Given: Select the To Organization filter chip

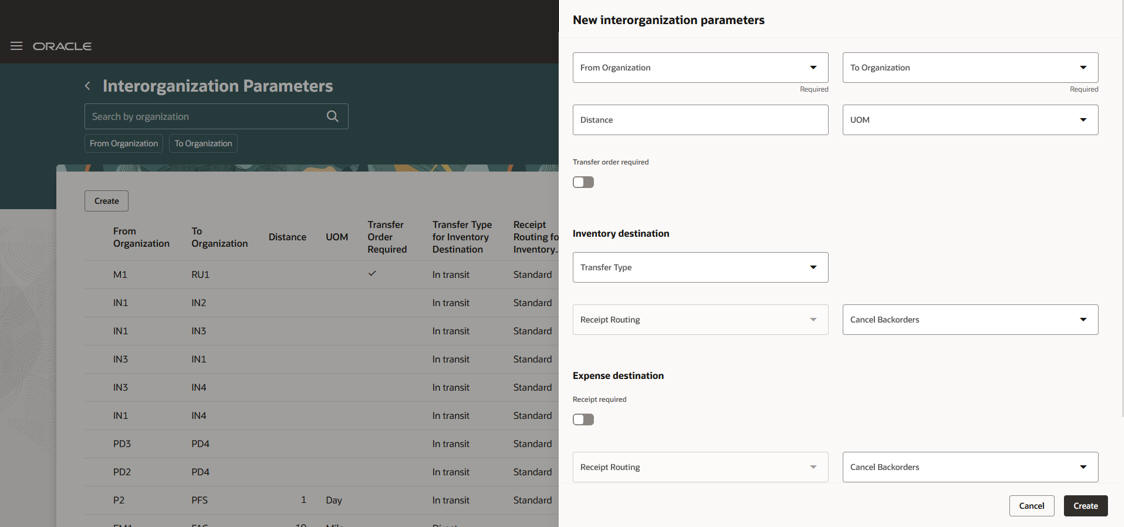Looking at the screenshot, I should [204, 143].
